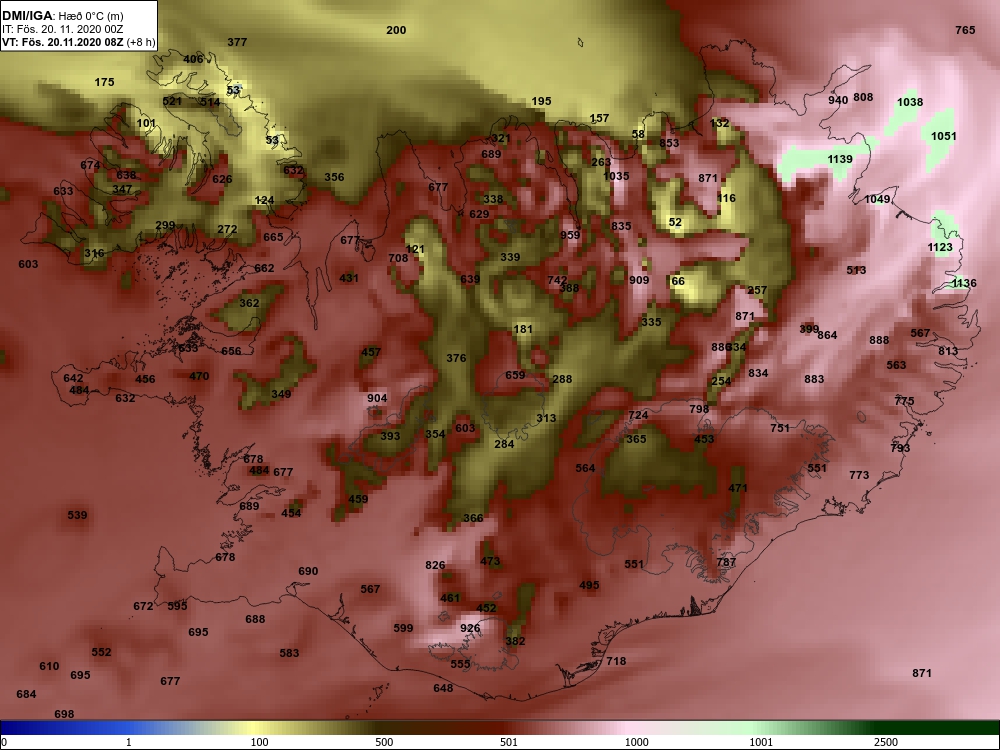Image resolution: width=1000 pixels, height=750 pixels.
Task: Click the map value '959'
Action: click(x=570, y=235)
